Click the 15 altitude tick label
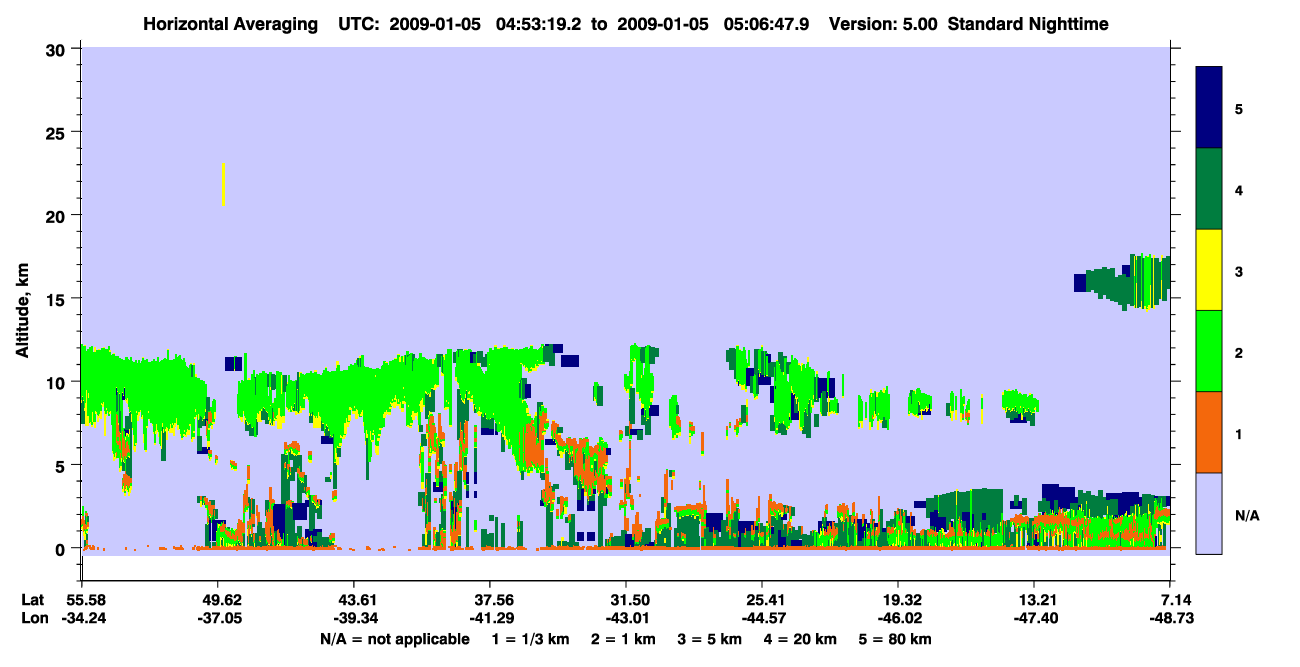Viewport: 1300px width, 667px height. [x=58, y=299]
